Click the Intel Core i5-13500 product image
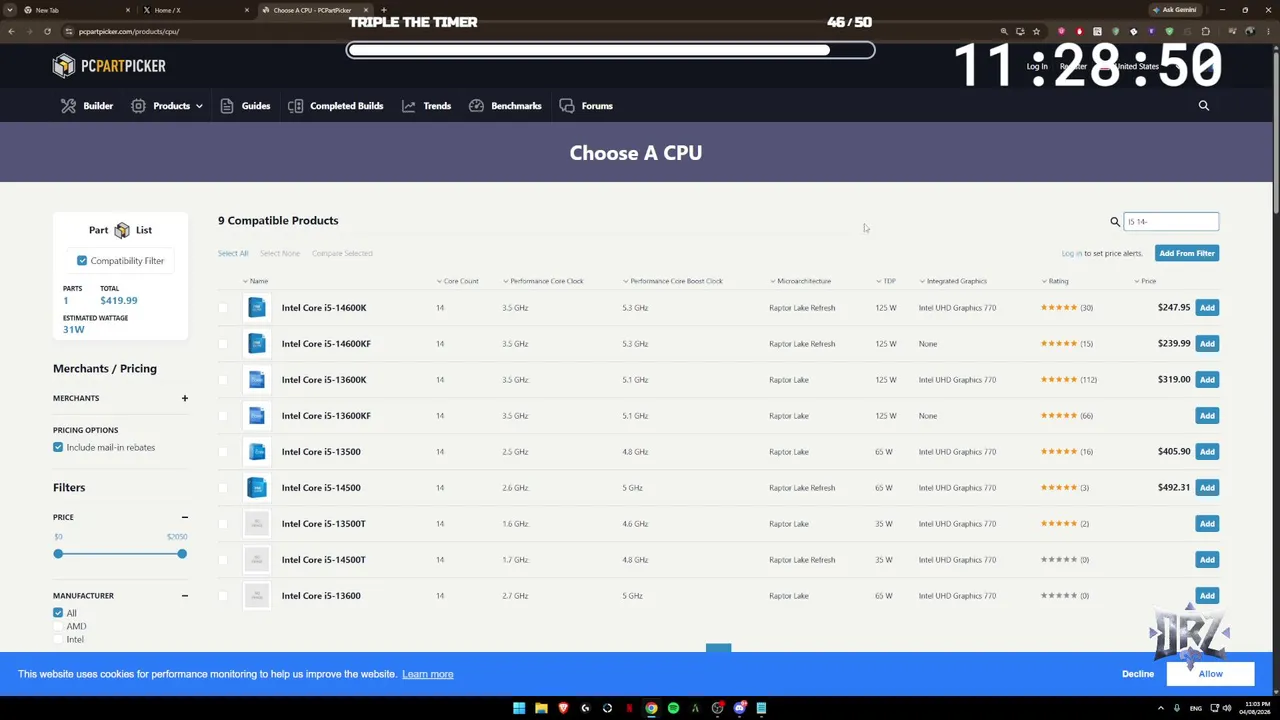1280x720 pixels. pos(257,452)
